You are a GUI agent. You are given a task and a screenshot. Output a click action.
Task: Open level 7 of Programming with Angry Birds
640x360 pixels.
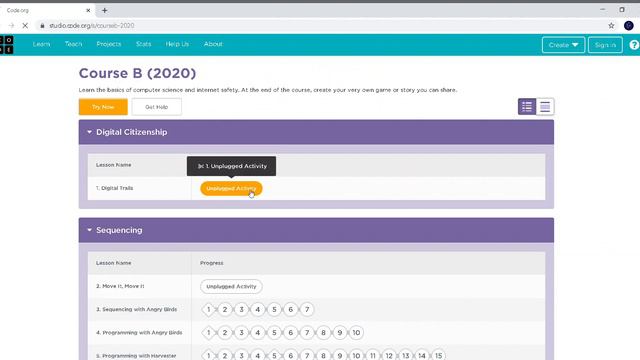tap(307, 333)
